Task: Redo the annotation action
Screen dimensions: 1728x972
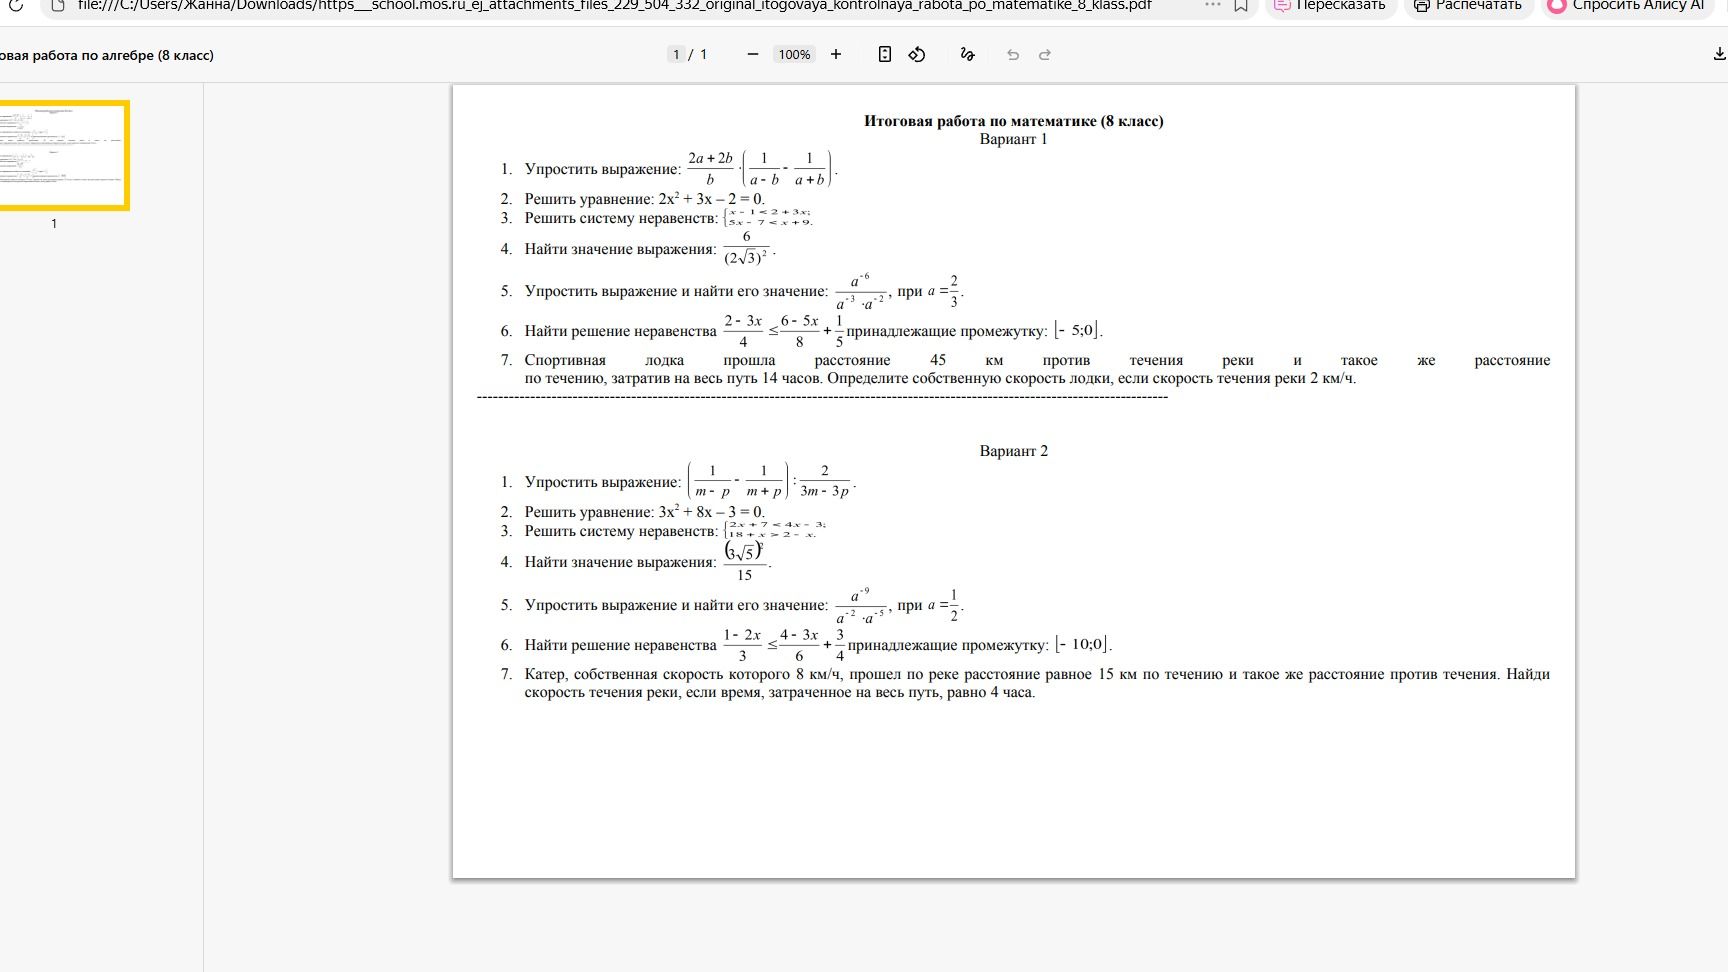Action: tap(1045, 55)
